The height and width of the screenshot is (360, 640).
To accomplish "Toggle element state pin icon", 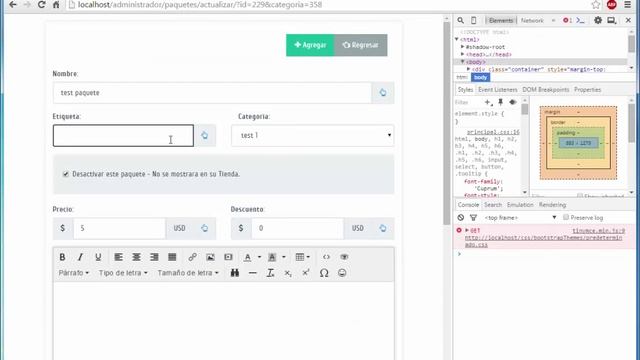I will [x=500, y=102].
